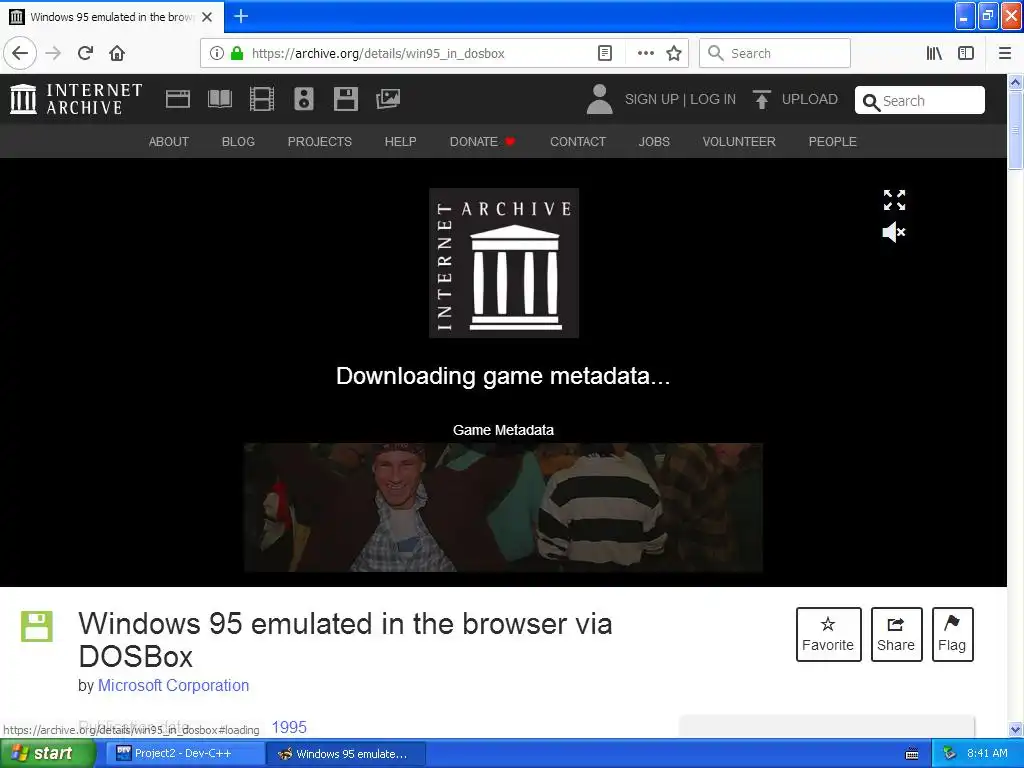Click the keyboard tray icon
This screenshot has width=1024, height=768.
pyautogui.click(x=912, y=754)
